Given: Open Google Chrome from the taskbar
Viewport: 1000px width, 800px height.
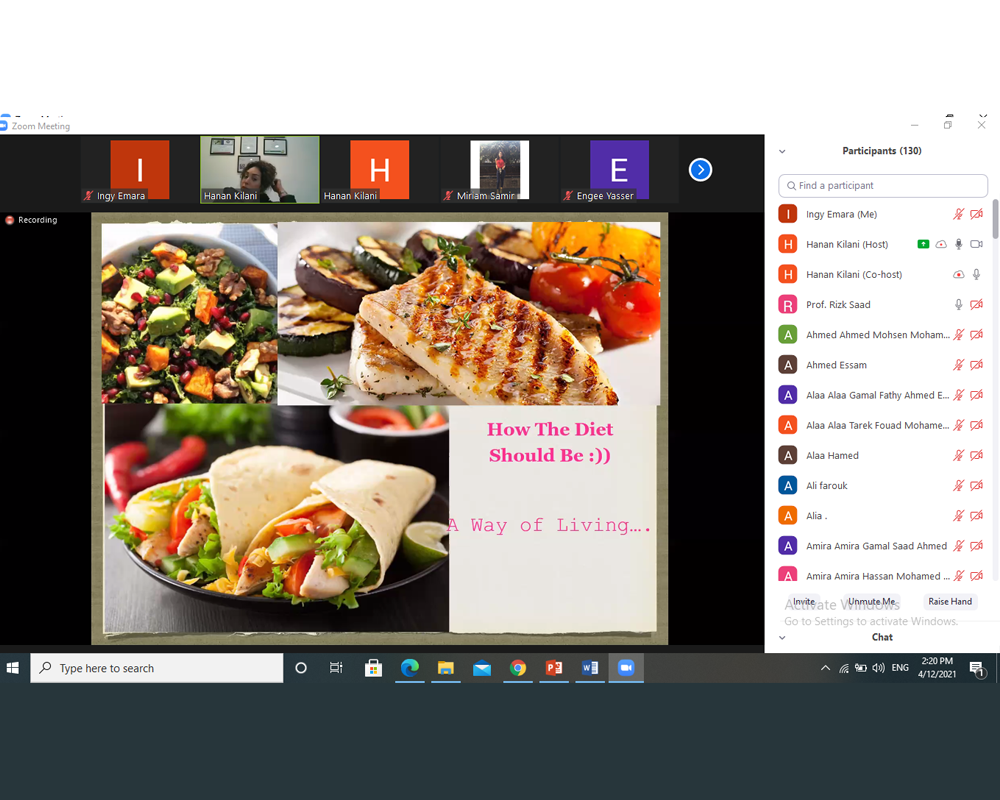Looking at the screenshot, I should (518, 668).
